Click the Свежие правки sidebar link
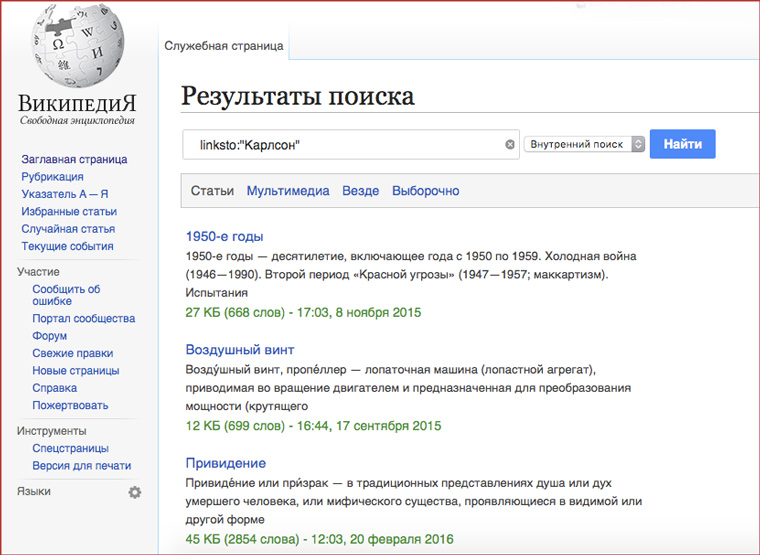The width and height of the screenshot is (760, 555). [x=72, y=353]
